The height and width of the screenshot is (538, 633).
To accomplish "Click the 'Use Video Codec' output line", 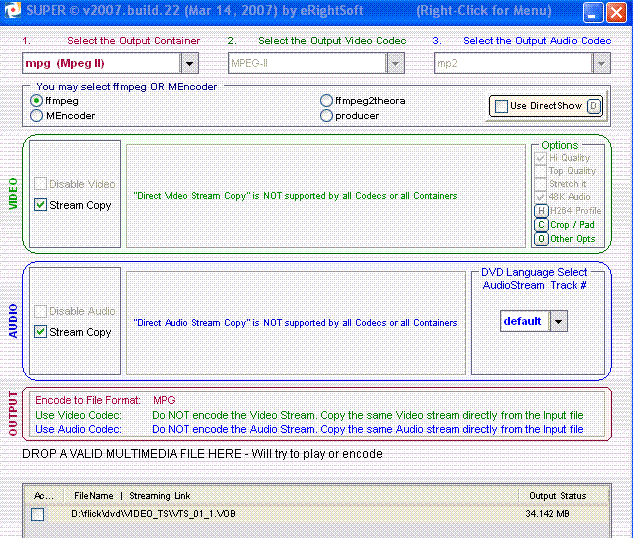I will tap(309, 415).
